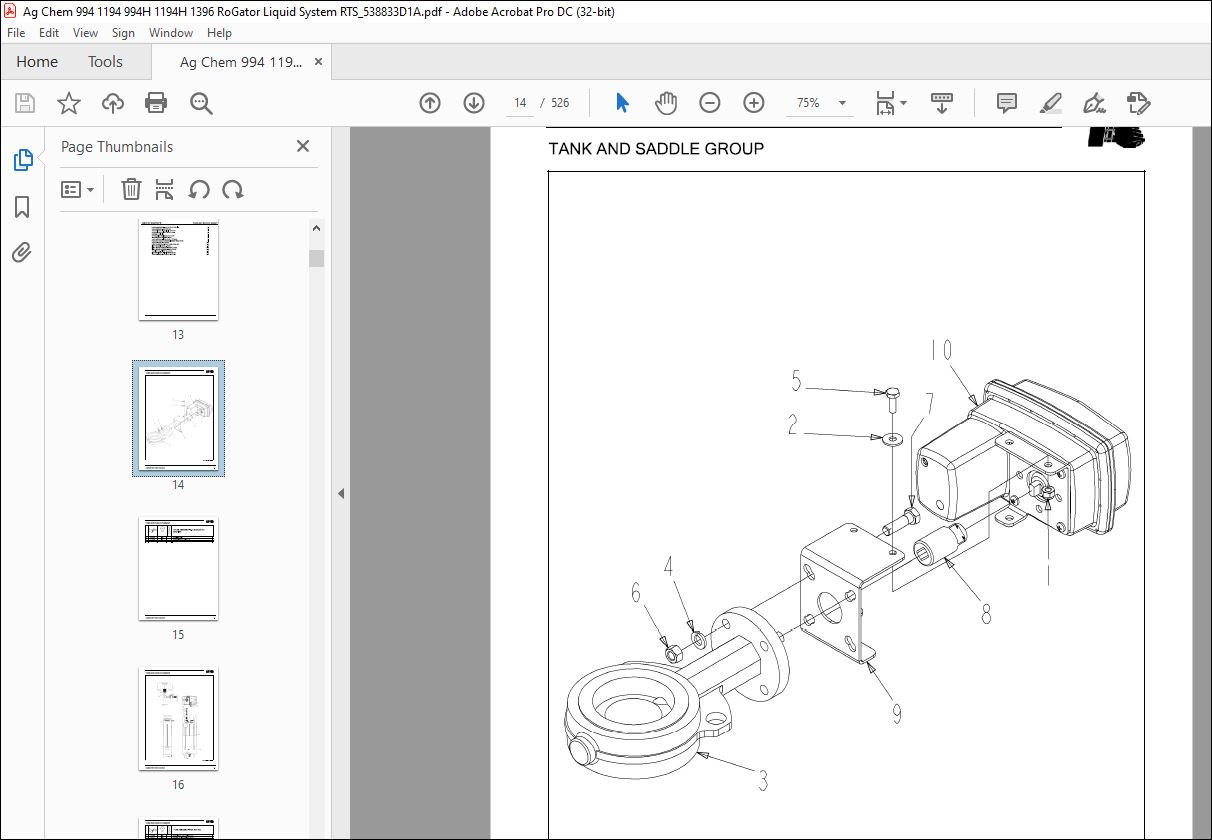The image size is (1212, 840).
Task: Open the print pages scissors icon
Action: click(x=165, y=189)
